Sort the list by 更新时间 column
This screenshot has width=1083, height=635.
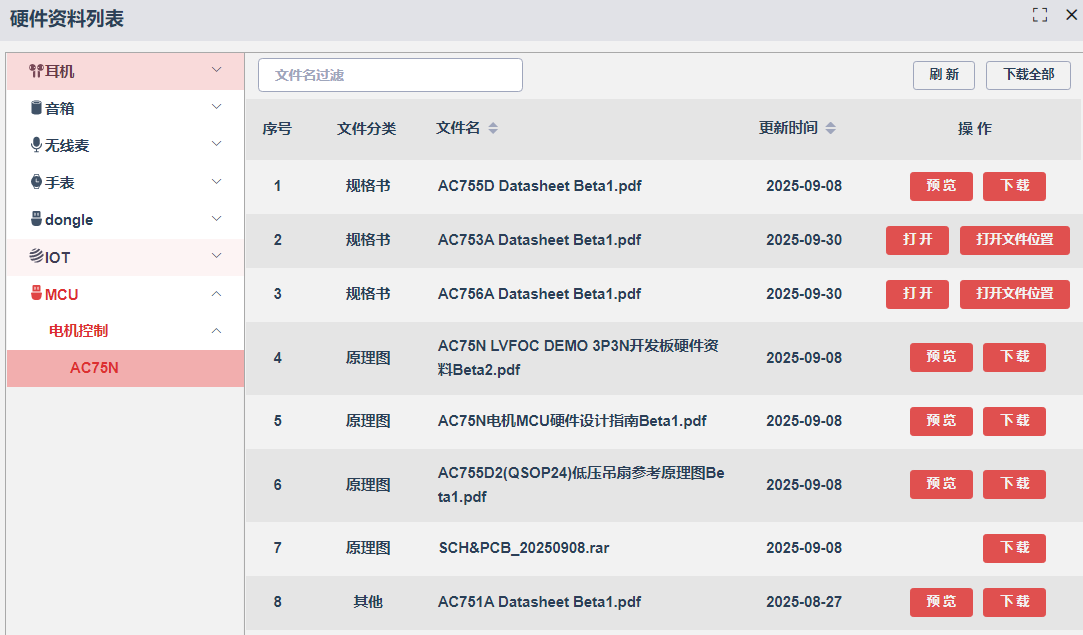coord(830,128)
